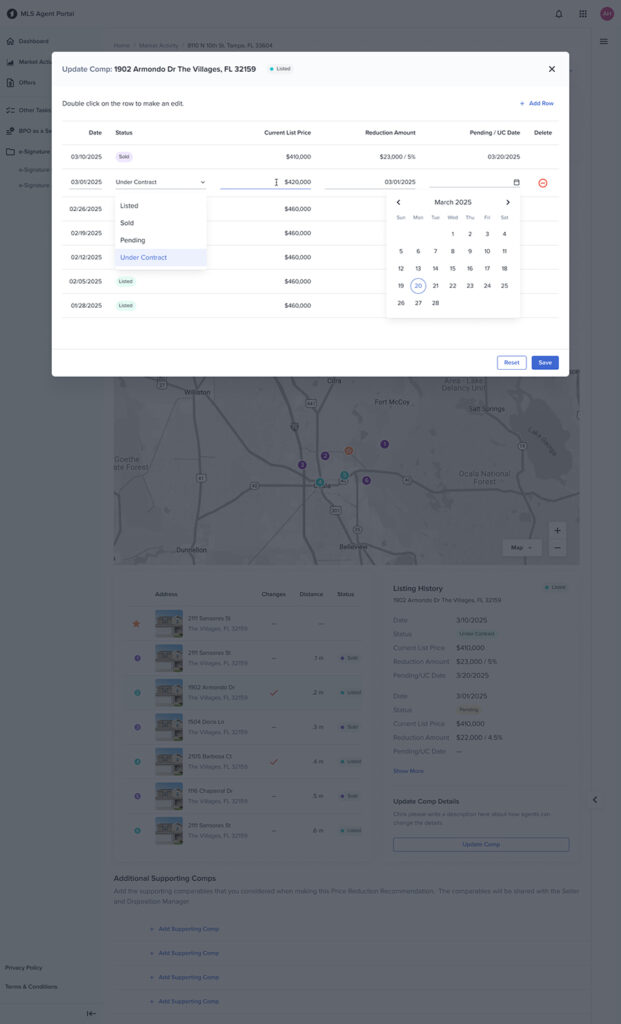Select Listed from the status options
Image resolution: width=621 pixels, height=1024 pixels.
pos(161,206)
